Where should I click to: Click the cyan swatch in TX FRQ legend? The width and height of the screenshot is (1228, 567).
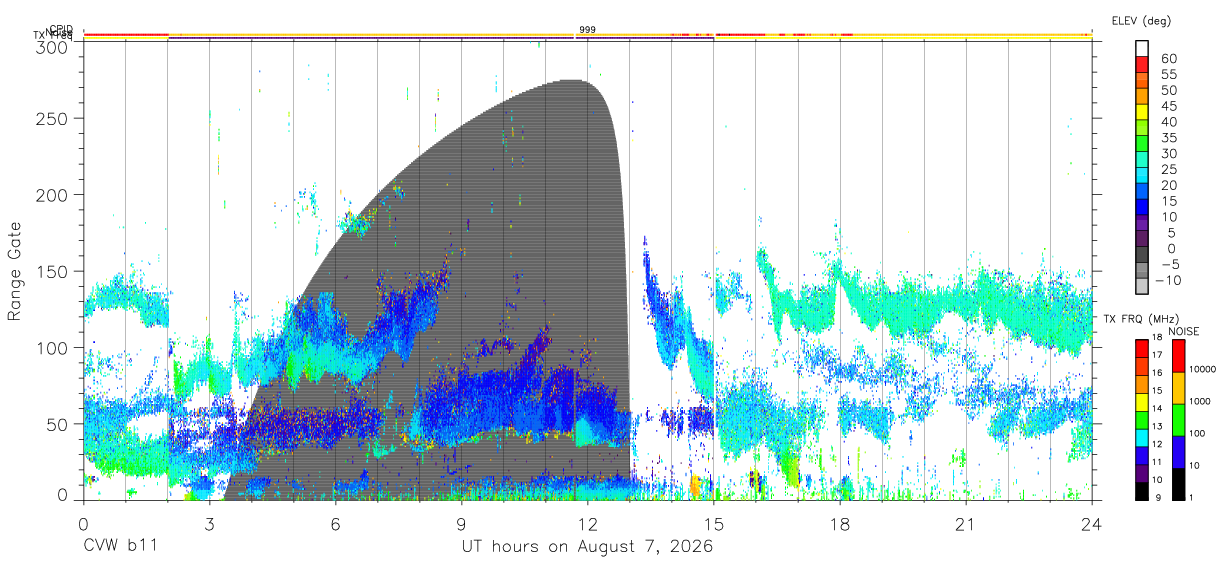(1141, 437)
